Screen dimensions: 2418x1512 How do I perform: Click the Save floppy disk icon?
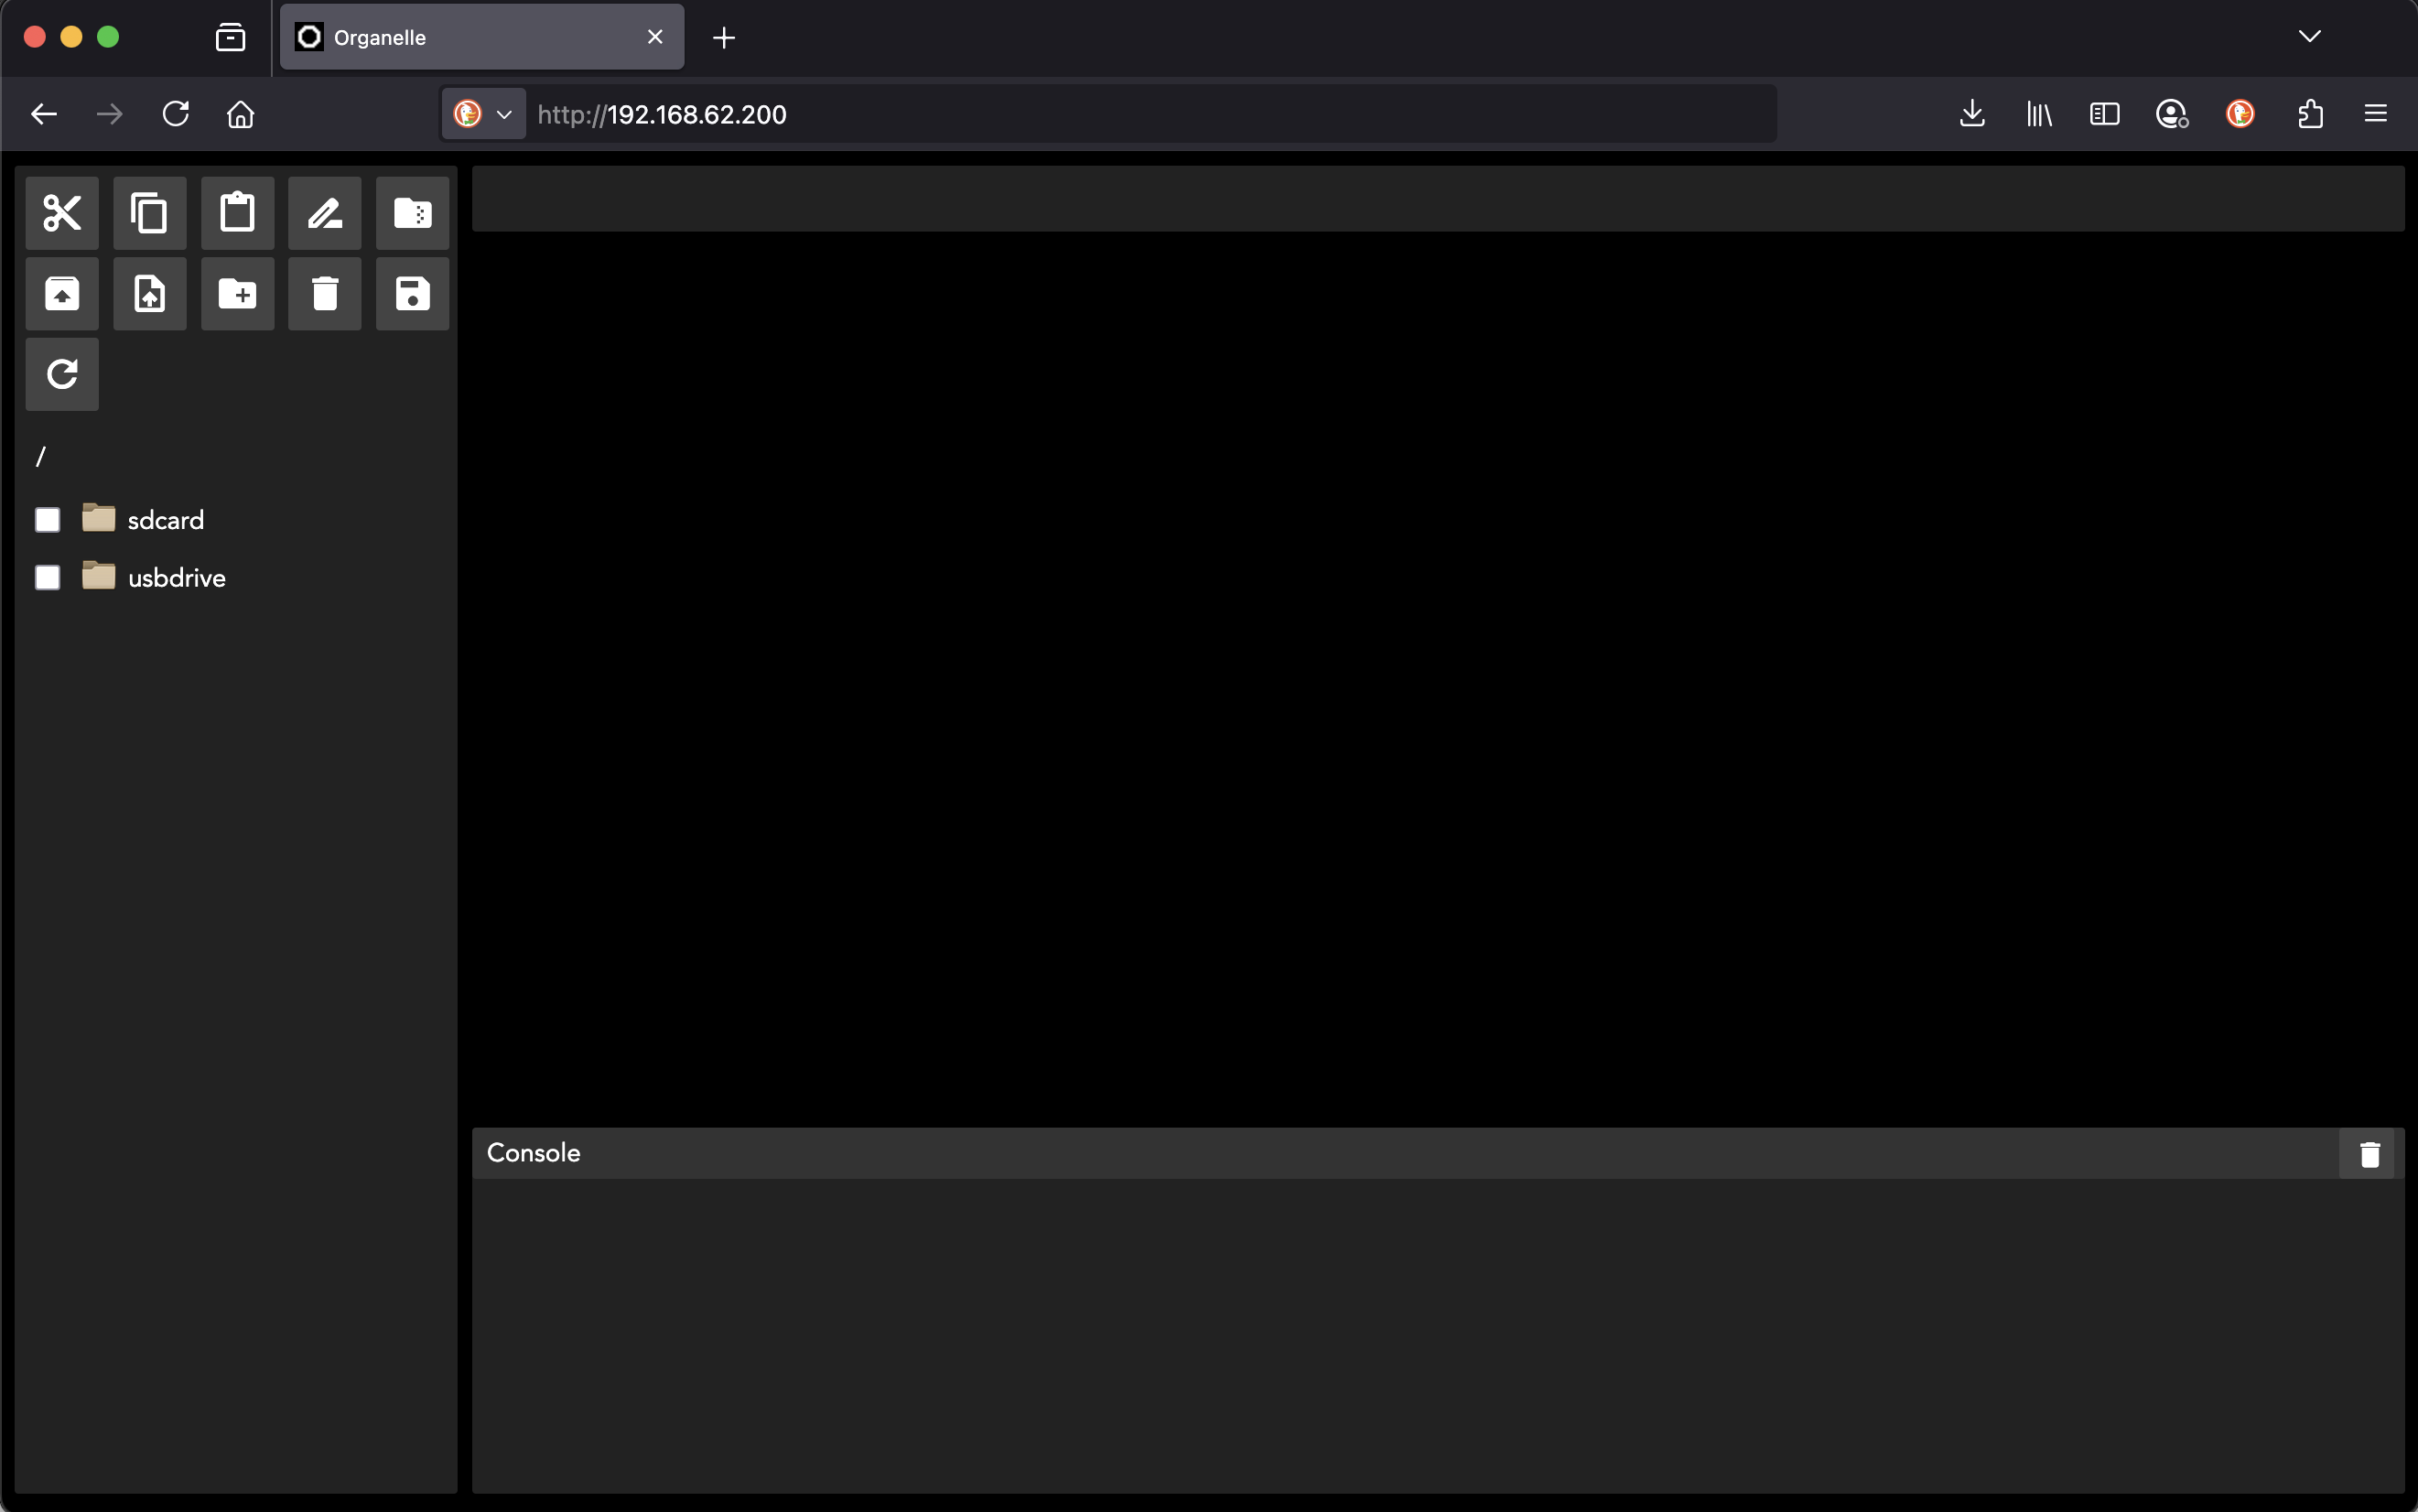click(x=413, y=294)
